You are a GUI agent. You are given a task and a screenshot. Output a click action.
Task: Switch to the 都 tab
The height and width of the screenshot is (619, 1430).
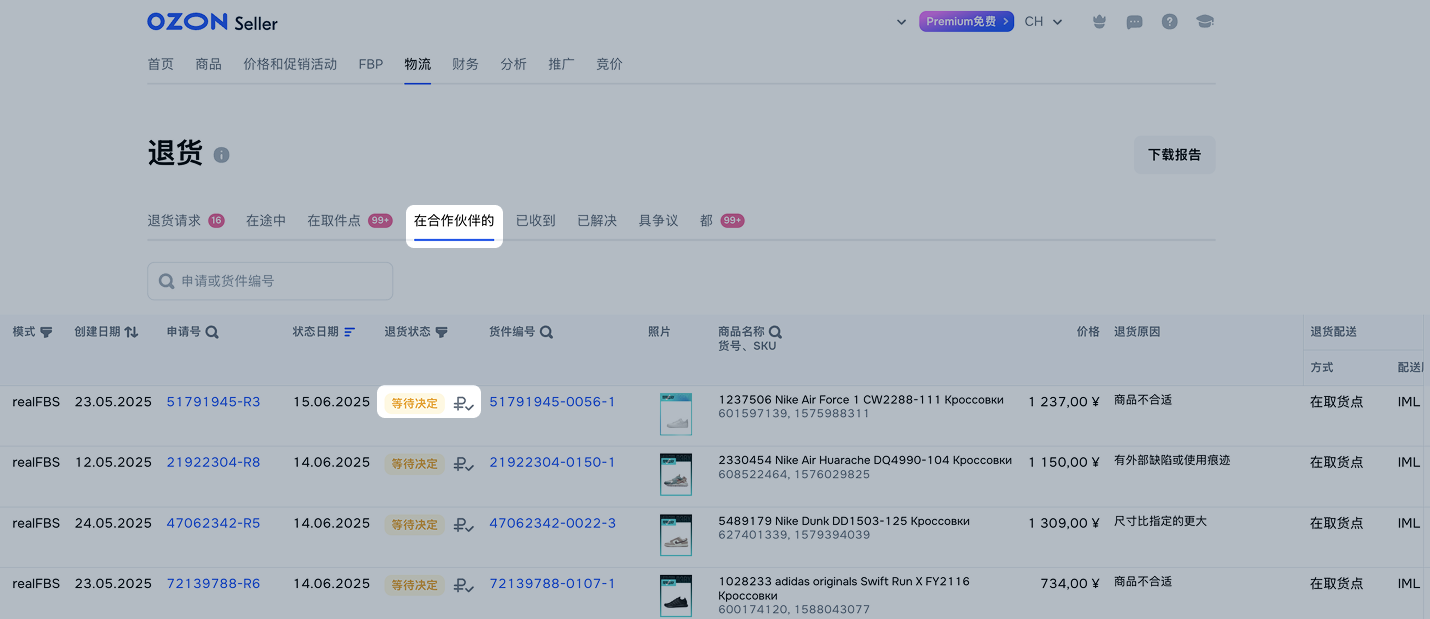pyautogui.click(x=722, y=221)
